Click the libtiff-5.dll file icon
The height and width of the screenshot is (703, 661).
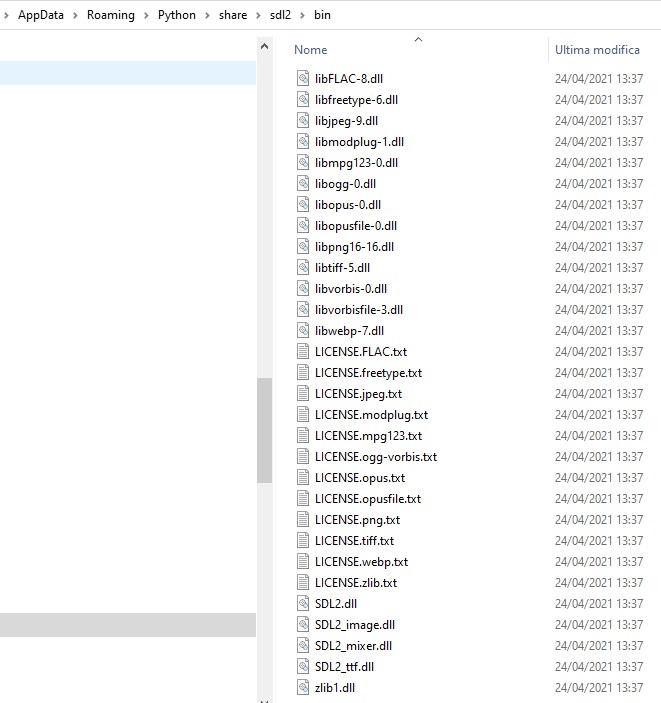pos(303,268)
